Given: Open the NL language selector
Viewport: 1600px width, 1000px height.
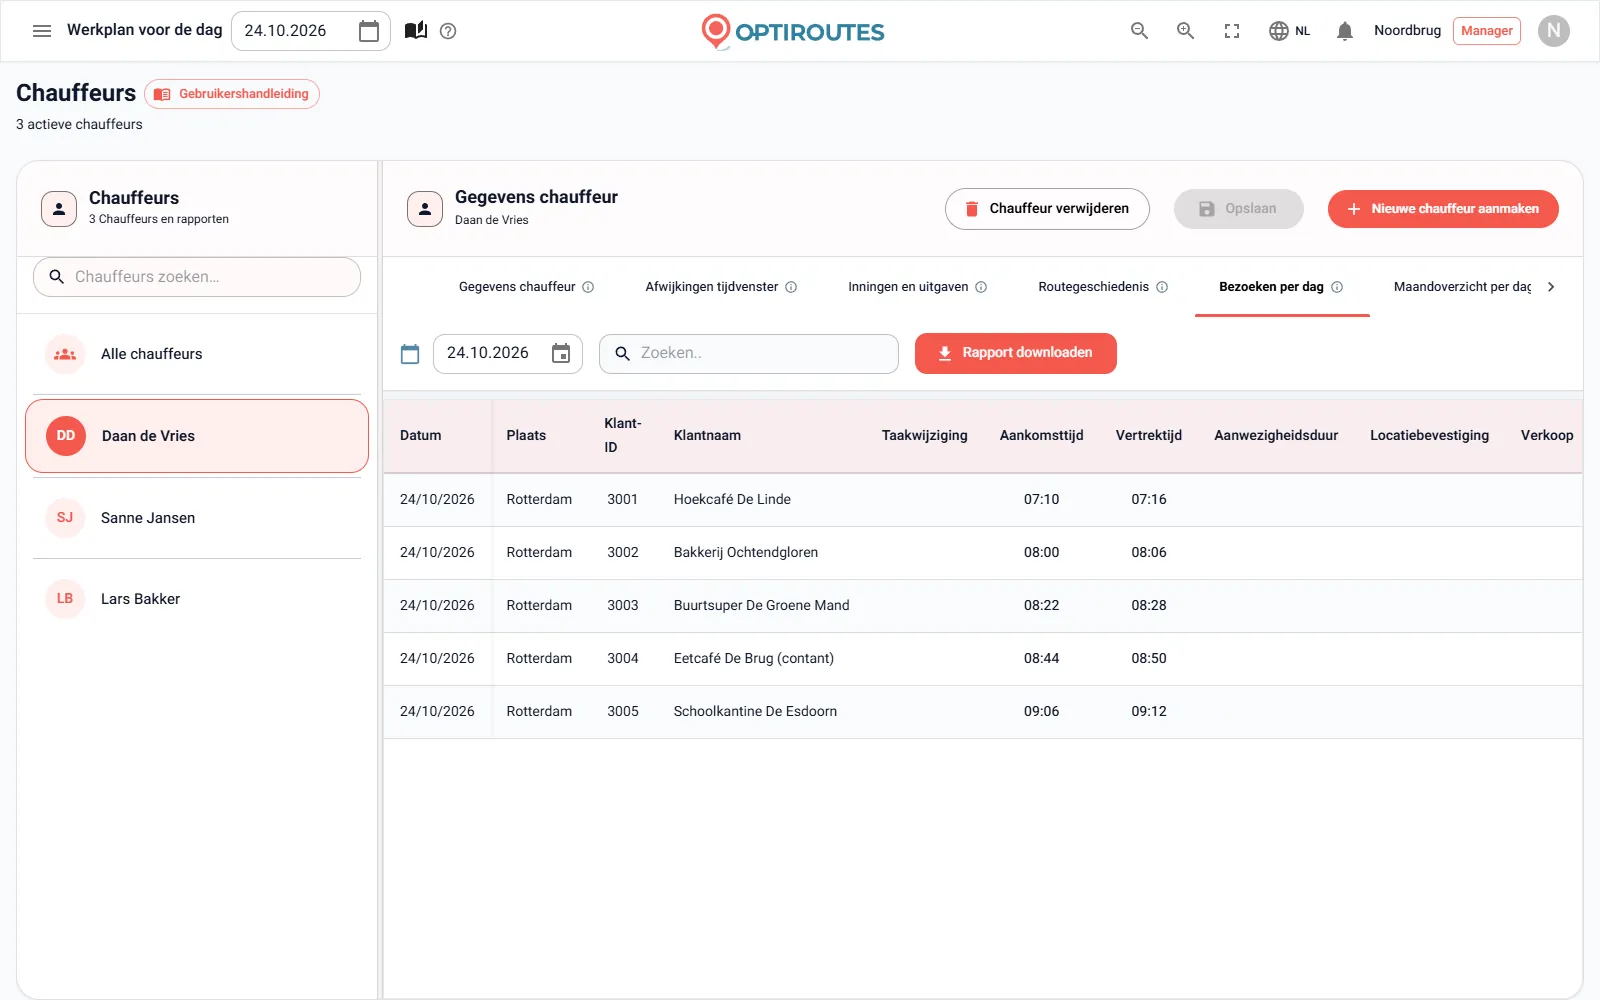Looking at the screenshot, I should coord(1289,31).
